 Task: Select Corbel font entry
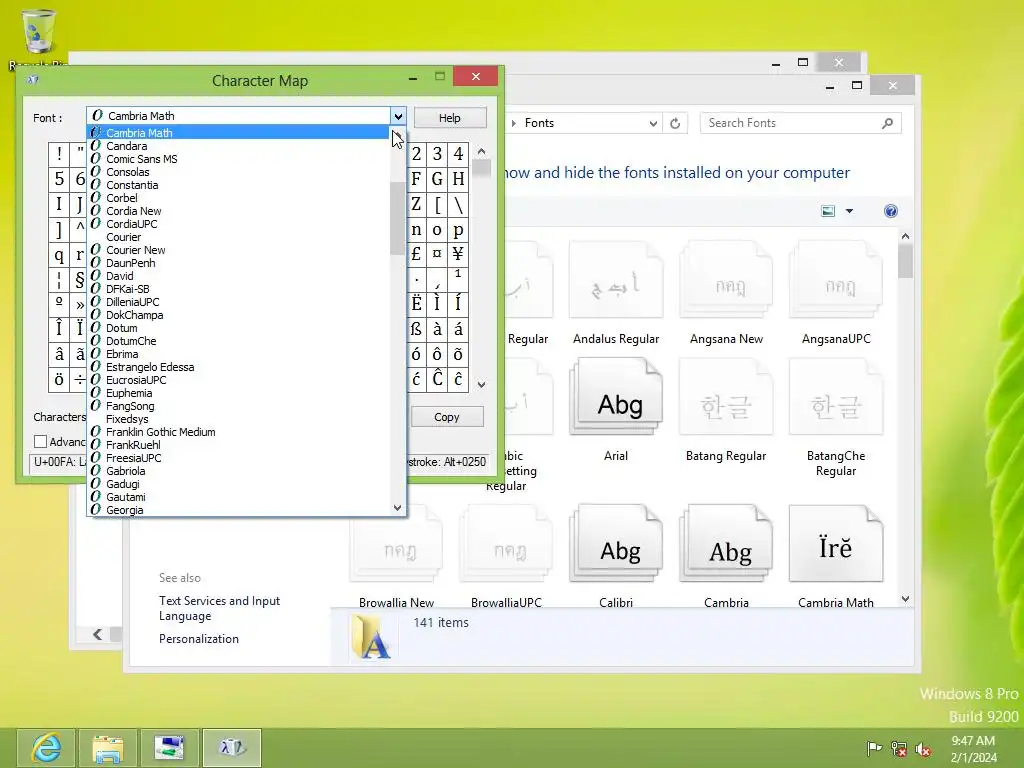pyautogui.click(x=239, y=198)
